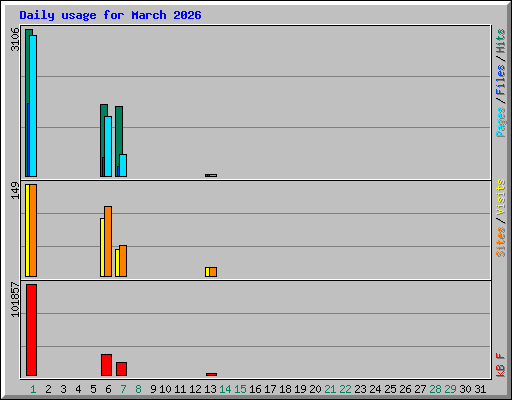Click the red kilobytes bar for day 1
This screenshot has height=400, width=512.
31,330
